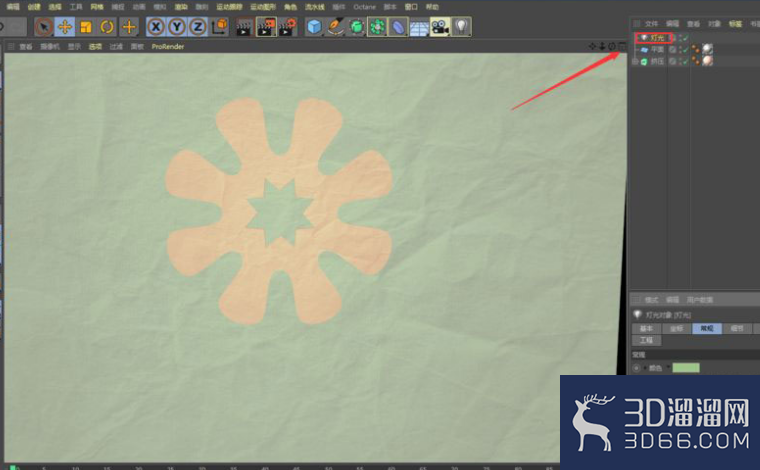760x470 pixels.
Task: Add a light bulb object
Action: pyautogui.click(x=461, y=27)
